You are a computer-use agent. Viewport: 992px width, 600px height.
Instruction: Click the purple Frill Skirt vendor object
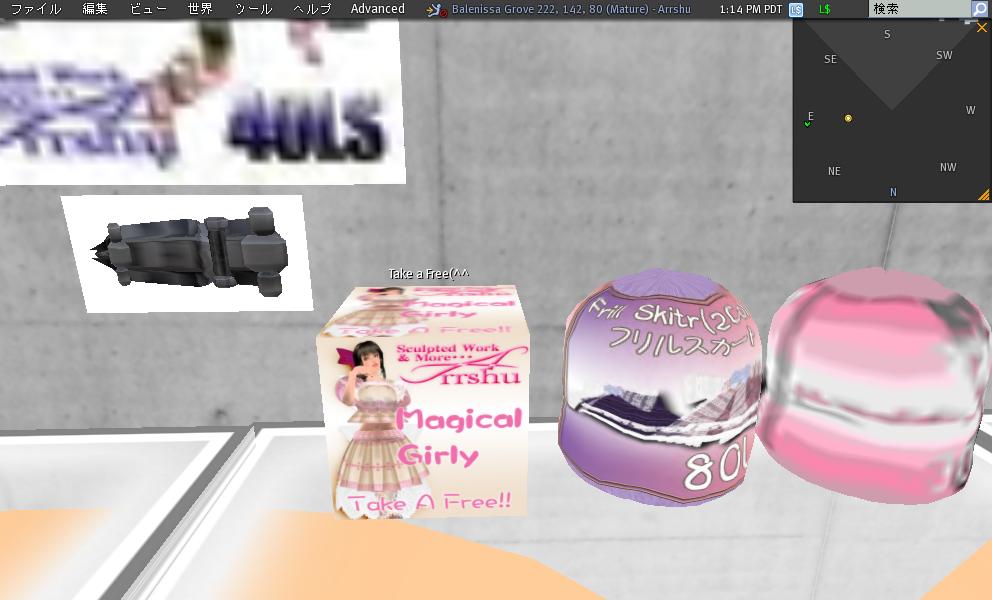click(x=661, y=387)
